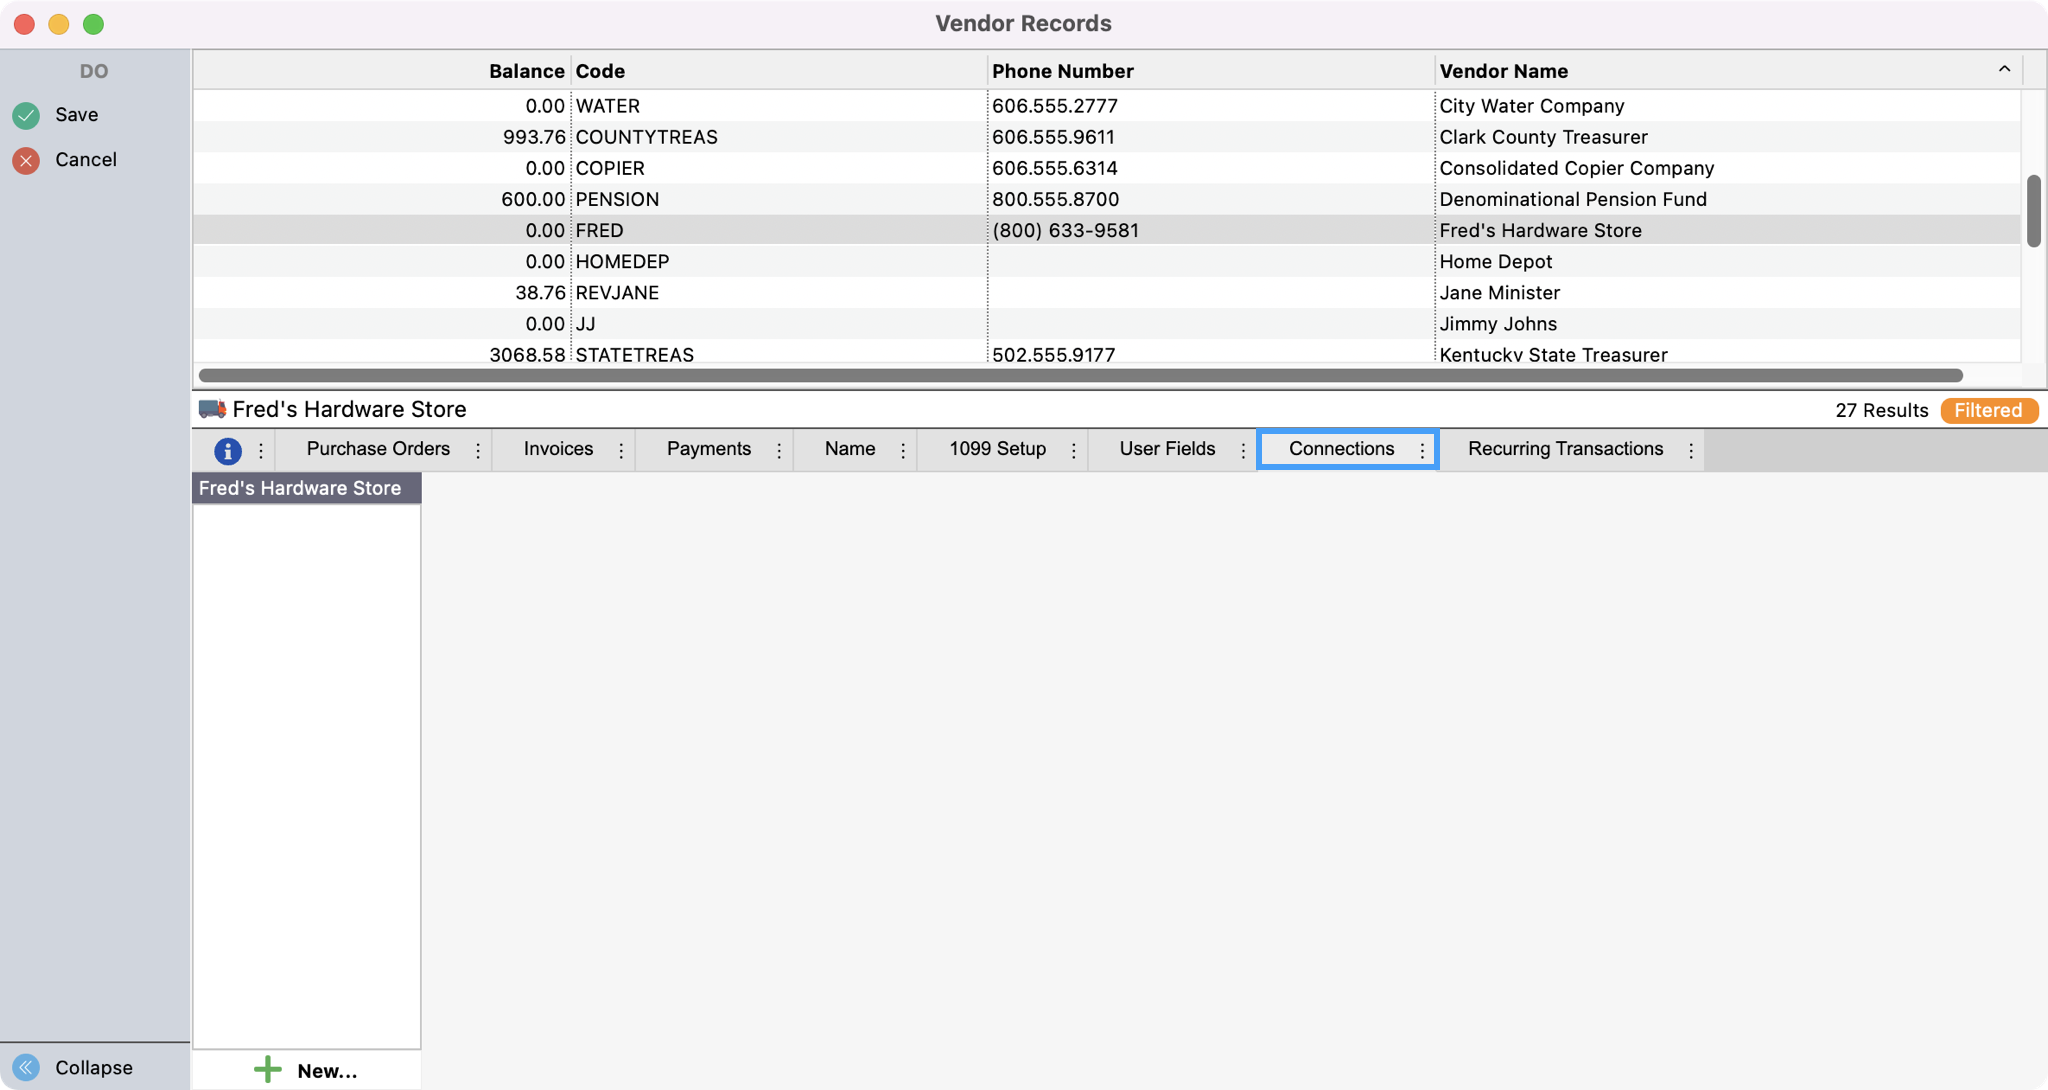Open Invoices tab options dots

[x=621, y=450]
